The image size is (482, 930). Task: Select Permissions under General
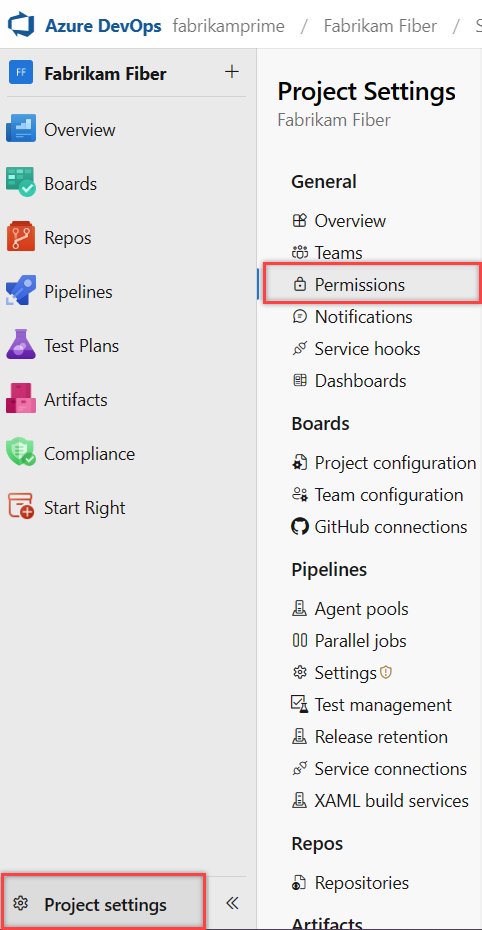[372, 285]
